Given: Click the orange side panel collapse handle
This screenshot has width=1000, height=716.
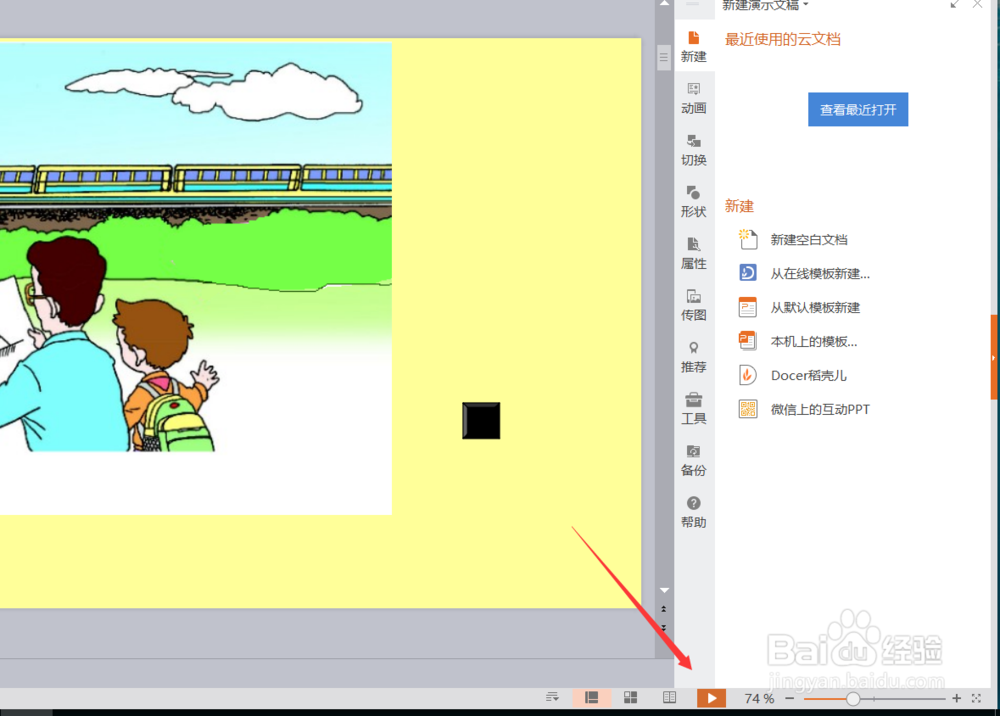Looking at the screenshot, I should click(994, 357).
